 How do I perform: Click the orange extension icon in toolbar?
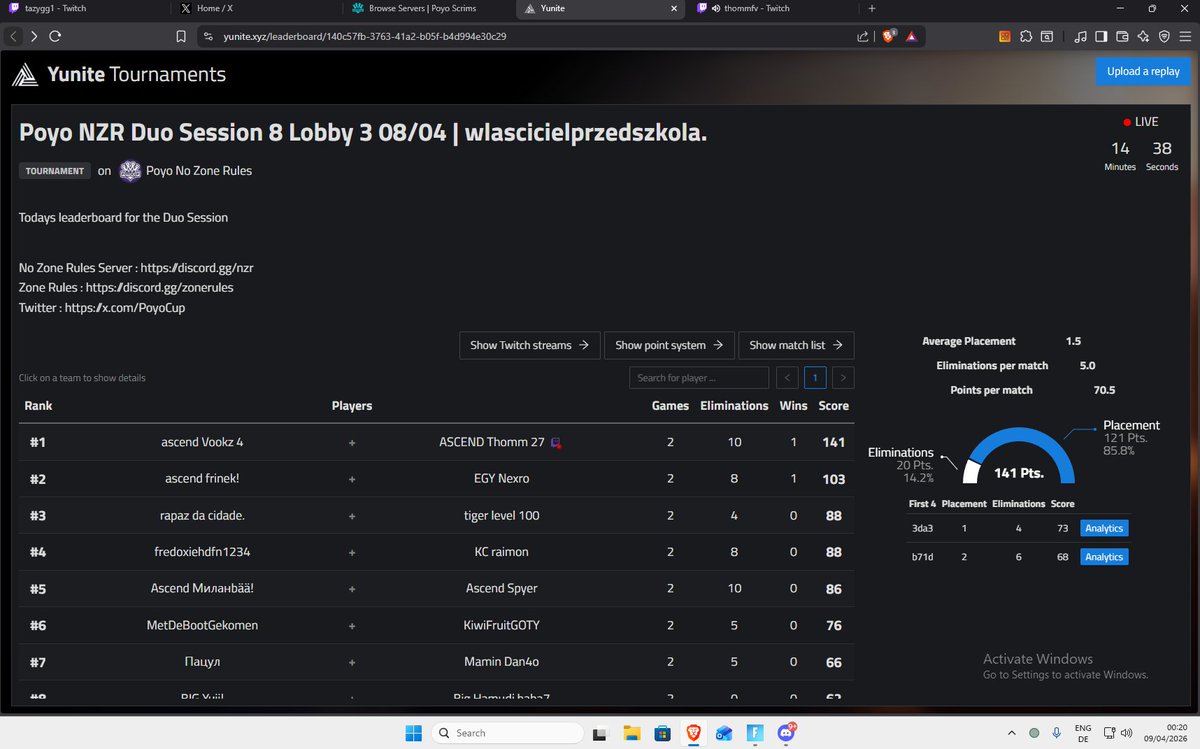pos(1005,36)
